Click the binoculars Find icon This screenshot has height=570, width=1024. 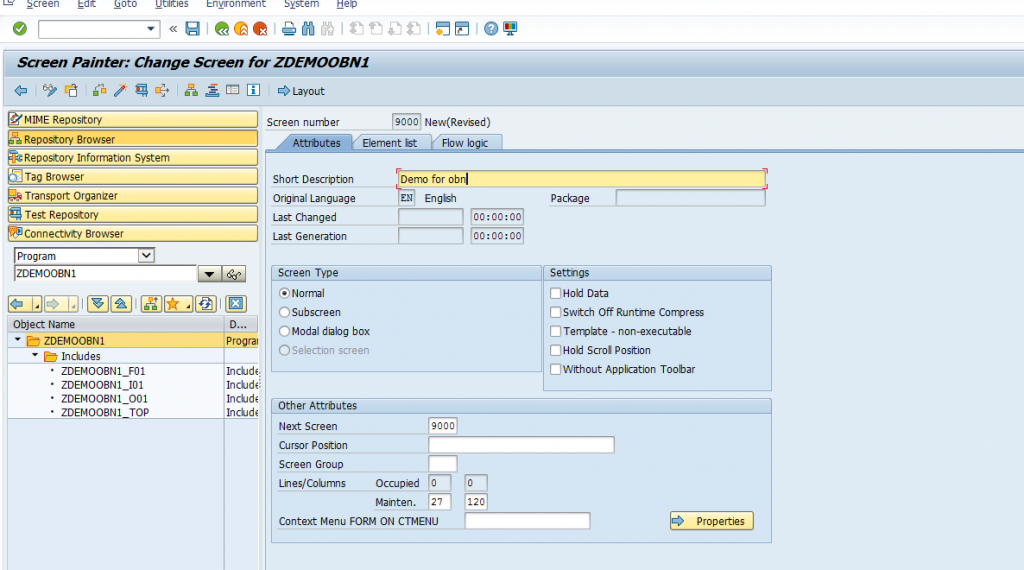click(308, 29)
